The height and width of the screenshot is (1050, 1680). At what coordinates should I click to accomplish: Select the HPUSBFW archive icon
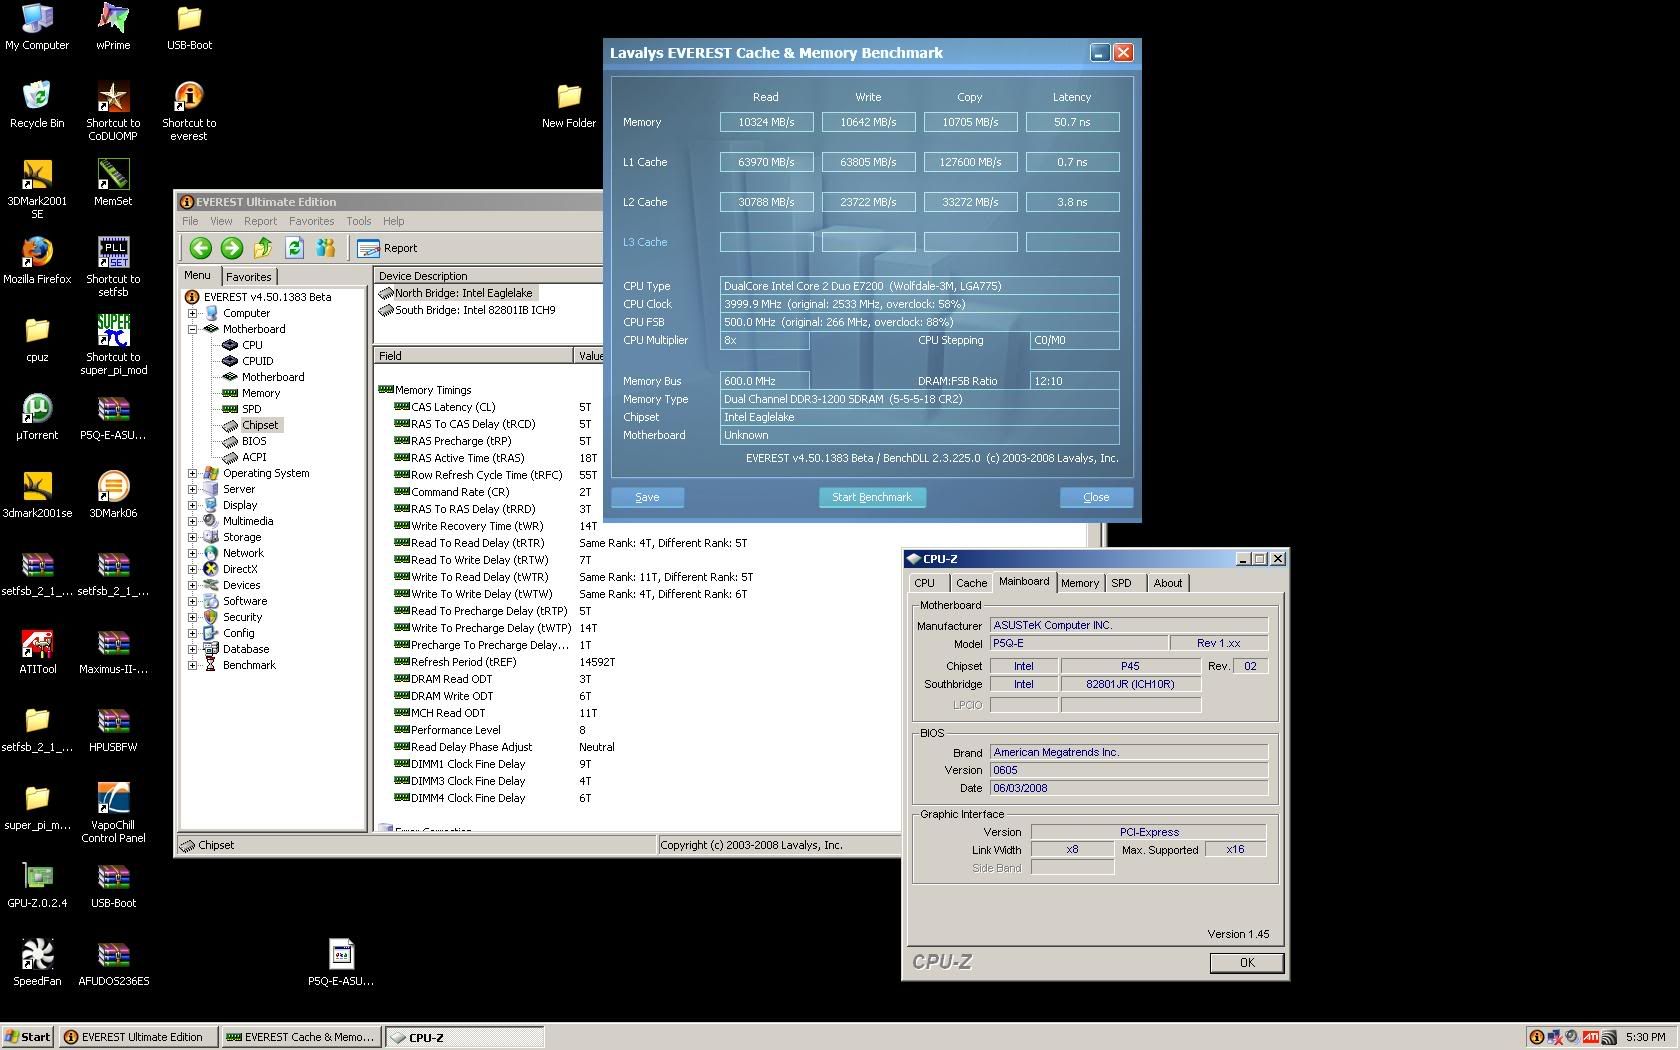click(x=113, y=729)
